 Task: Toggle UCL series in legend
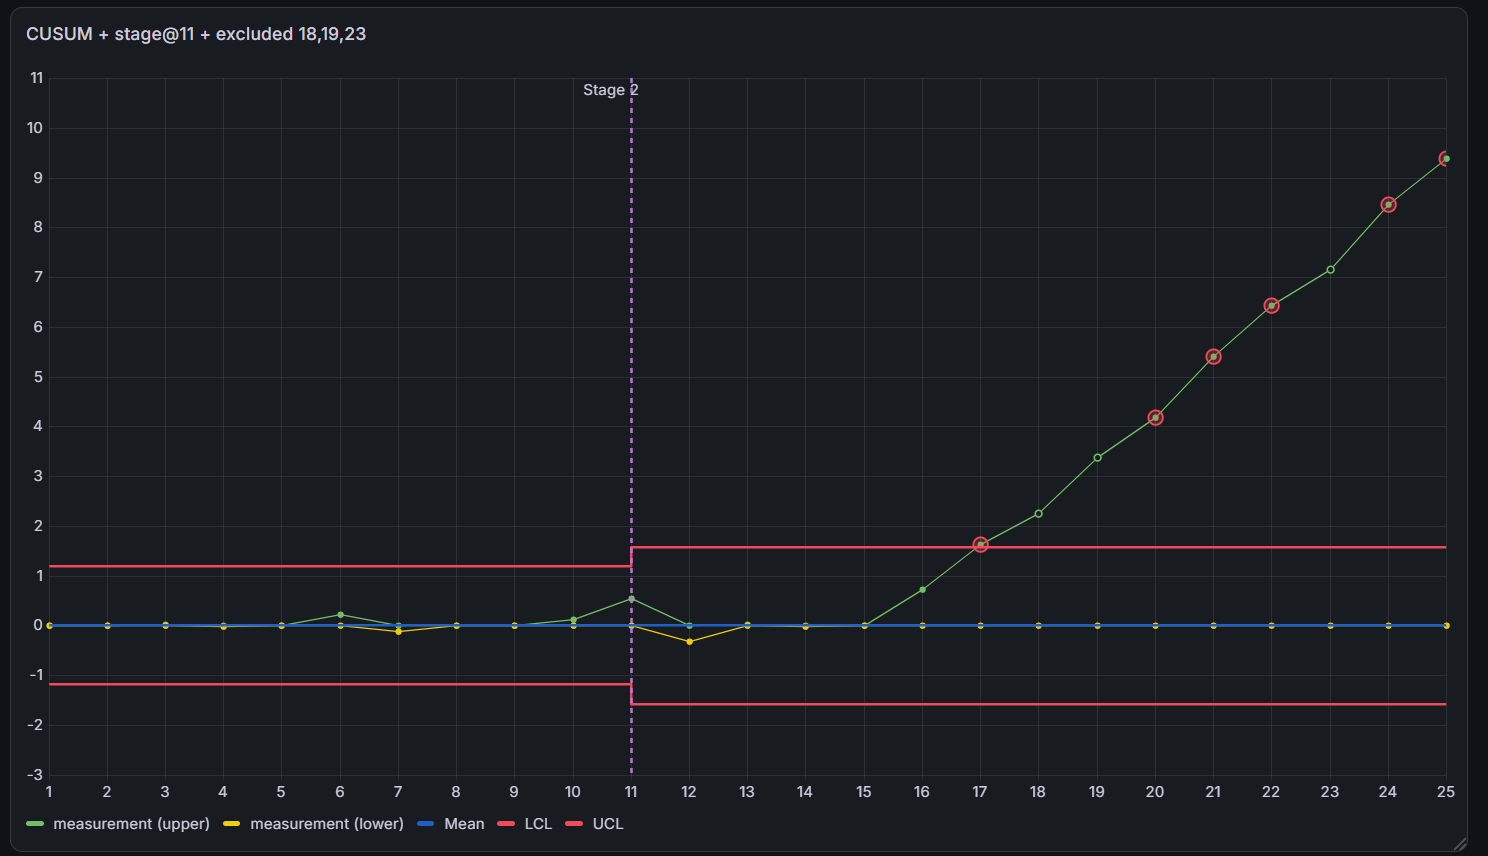(608, 824)
